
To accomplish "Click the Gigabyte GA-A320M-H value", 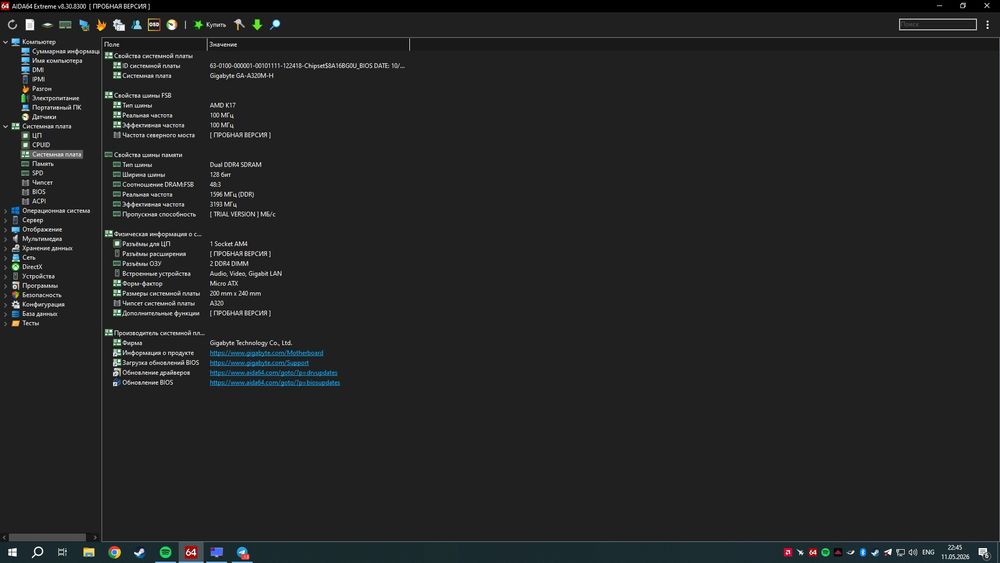I will [x=242, y=76].
